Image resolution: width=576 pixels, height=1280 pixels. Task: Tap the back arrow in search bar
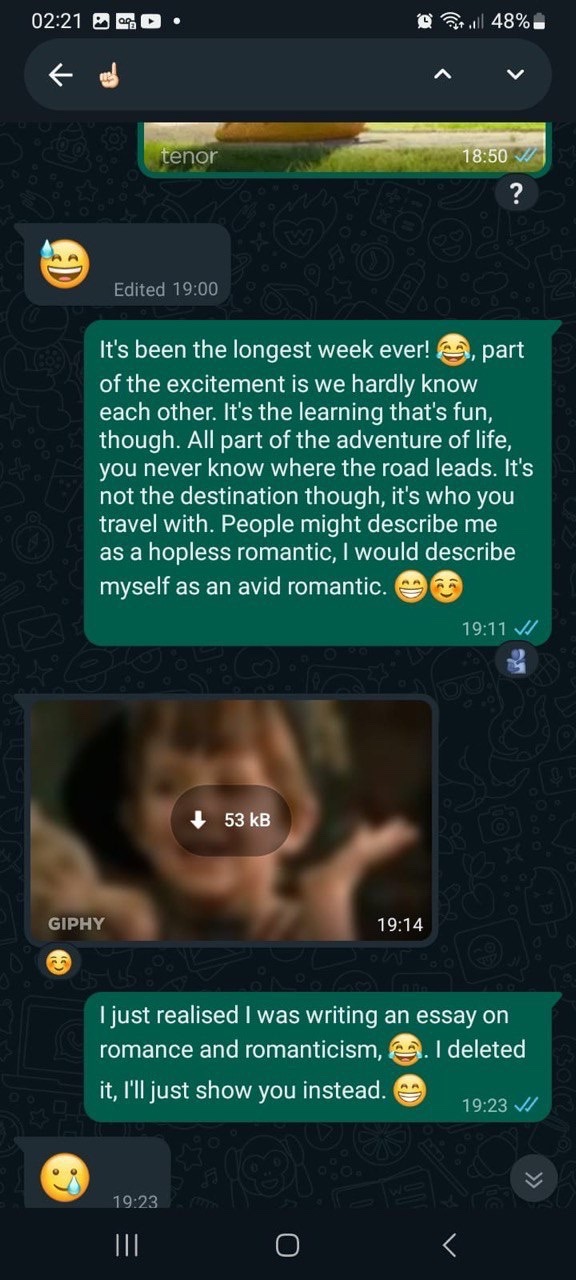(62, 75)
